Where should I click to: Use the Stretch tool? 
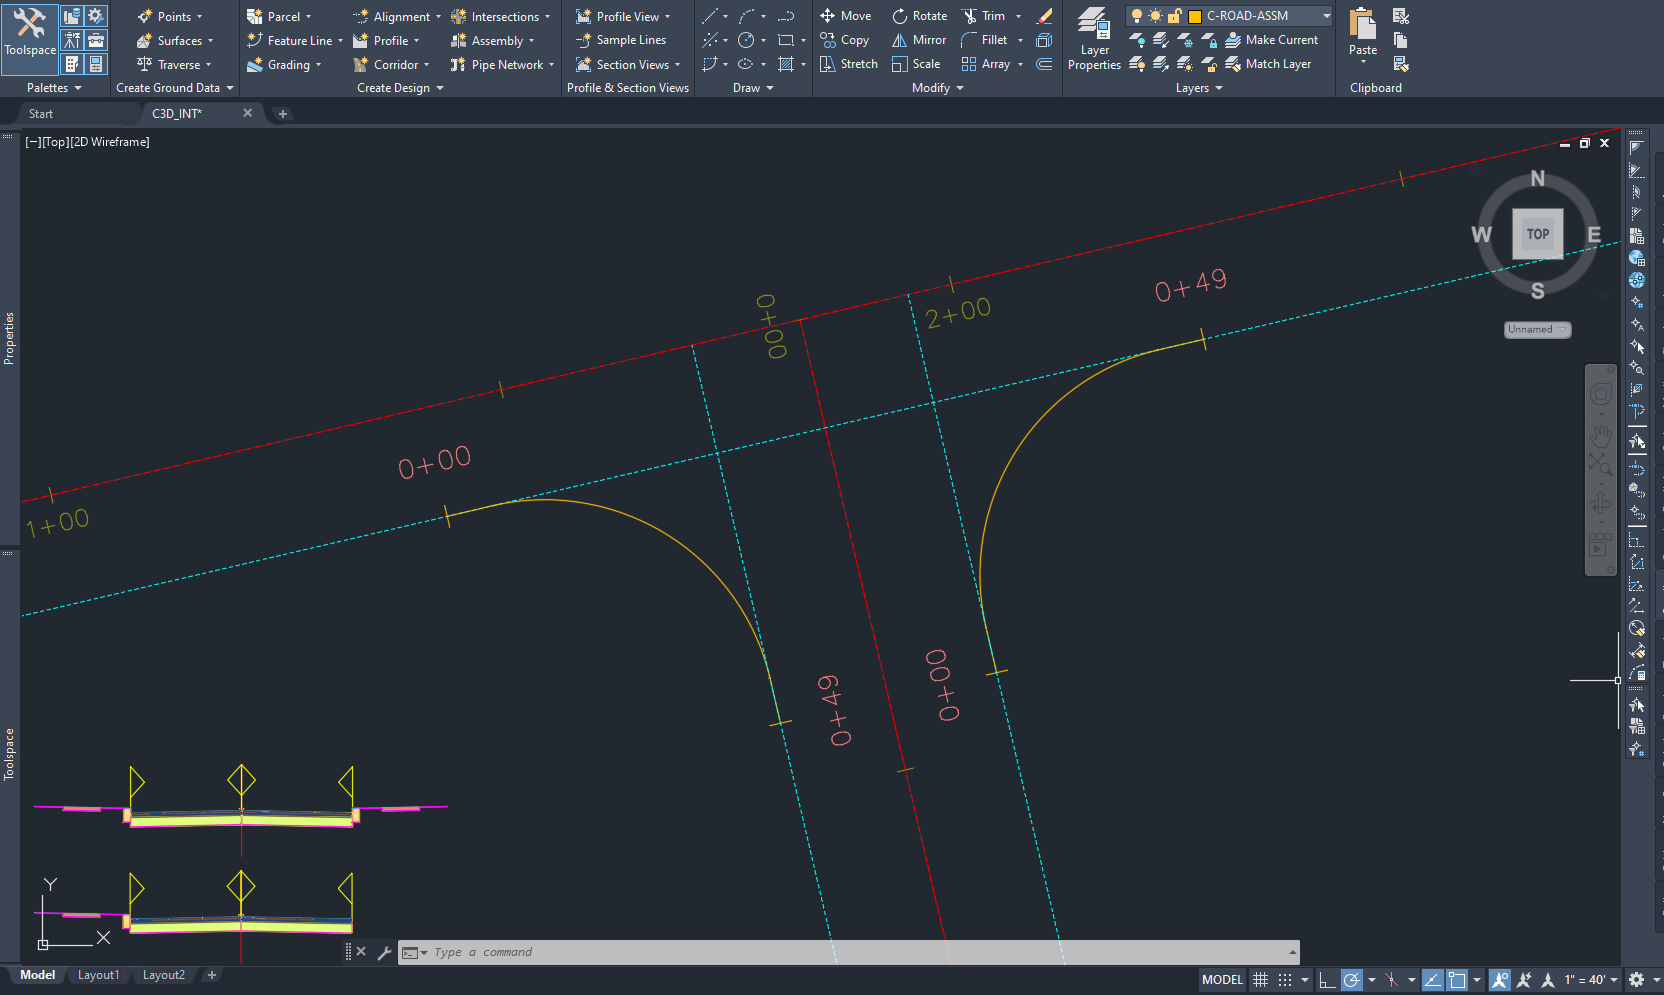(x=848, y=64)
